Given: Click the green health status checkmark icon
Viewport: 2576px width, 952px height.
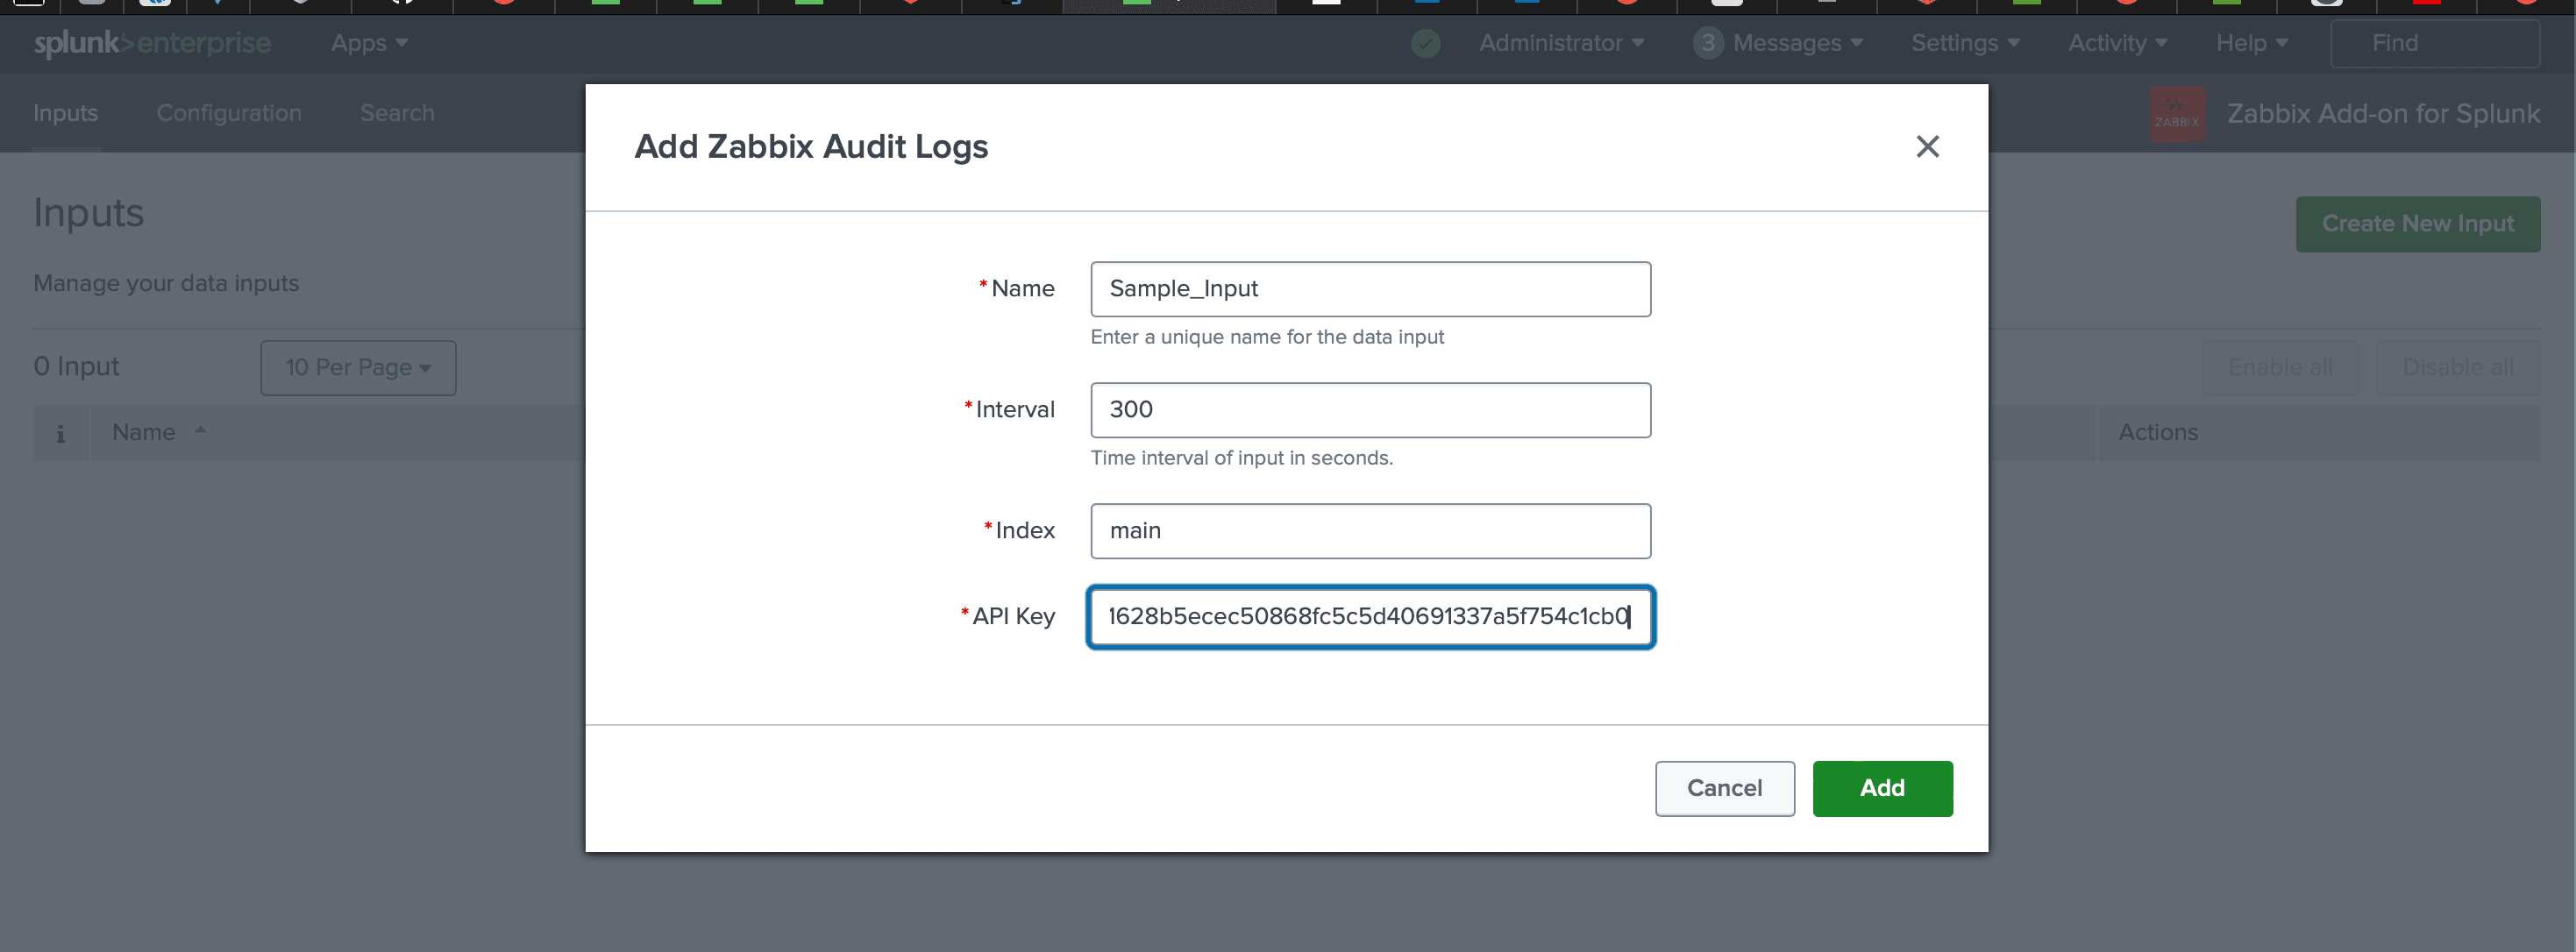Looking at the screenshot, I should click(1425, 43).
